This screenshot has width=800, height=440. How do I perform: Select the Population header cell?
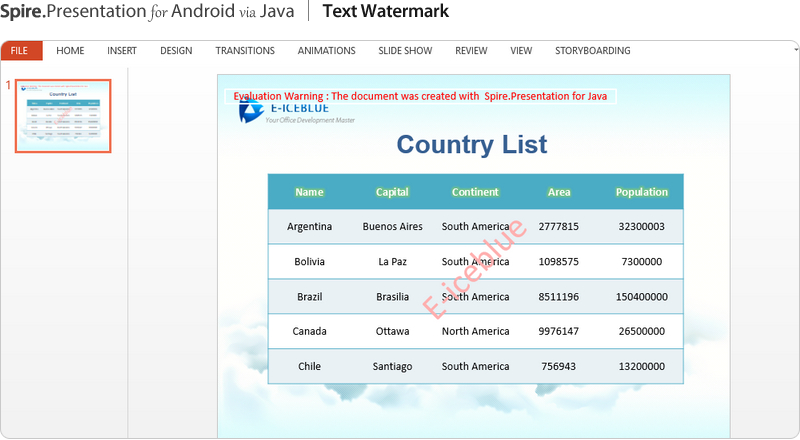pos(641,192)
